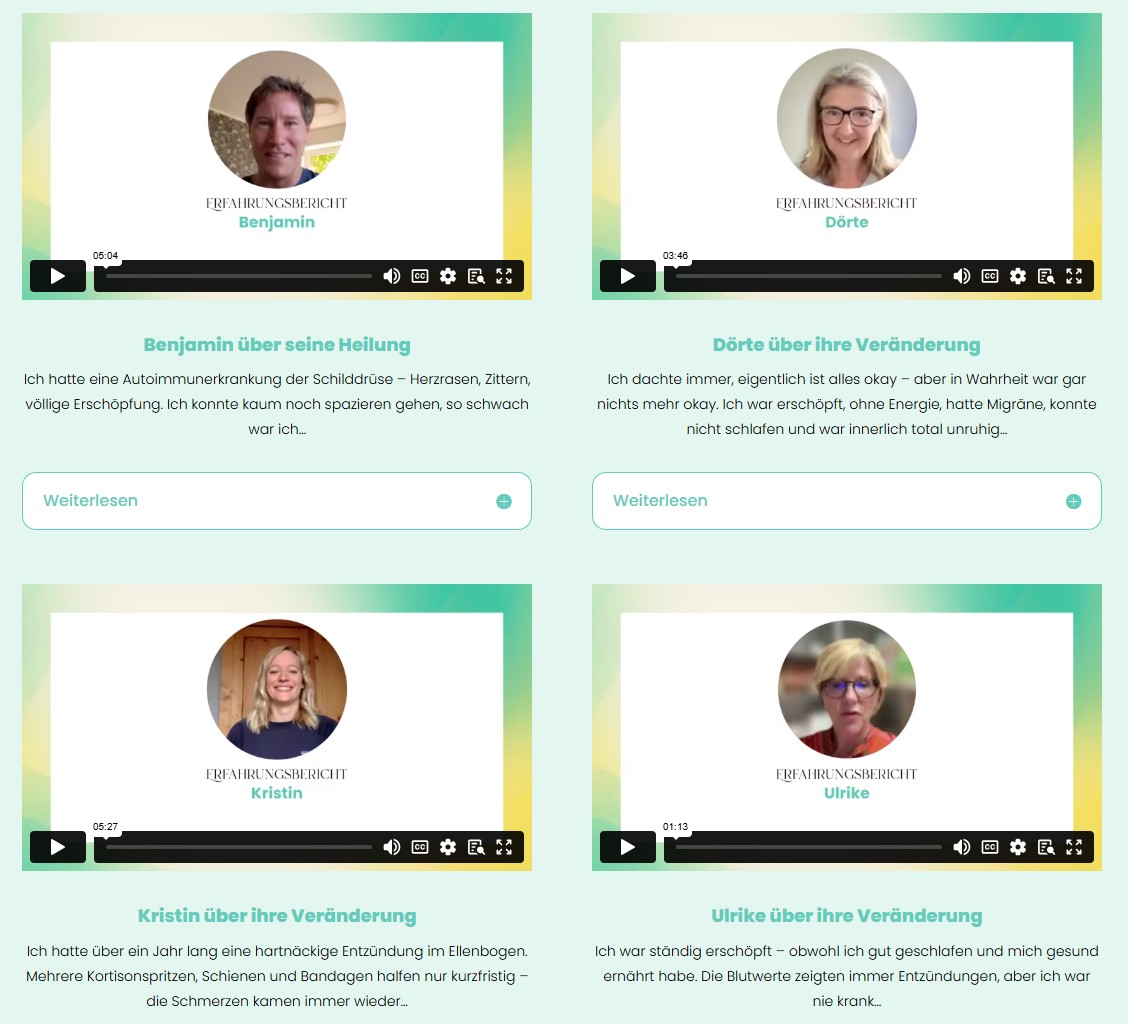Play Ulrike's testimonial video
The image size is (1128, 1024).
[627, 847]
